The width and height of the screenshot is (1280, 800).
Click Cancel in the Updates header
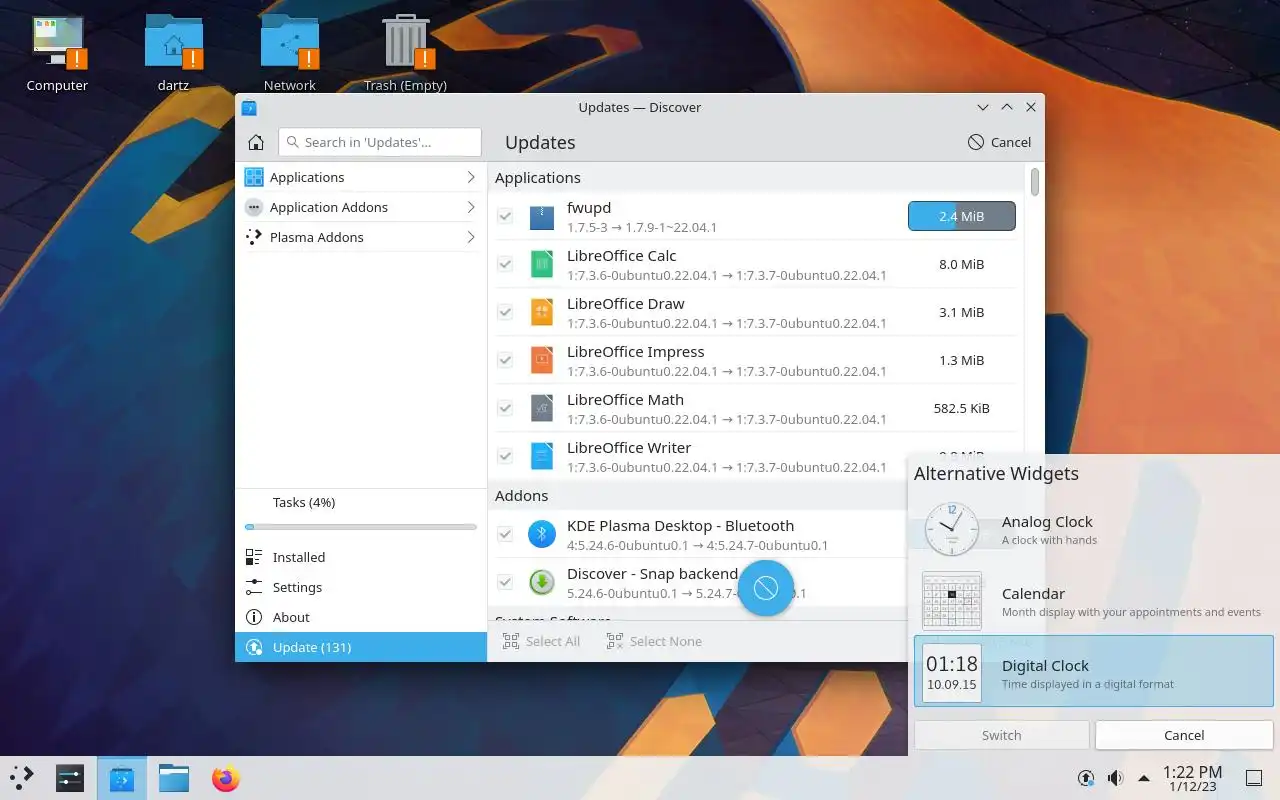point(999,142)
